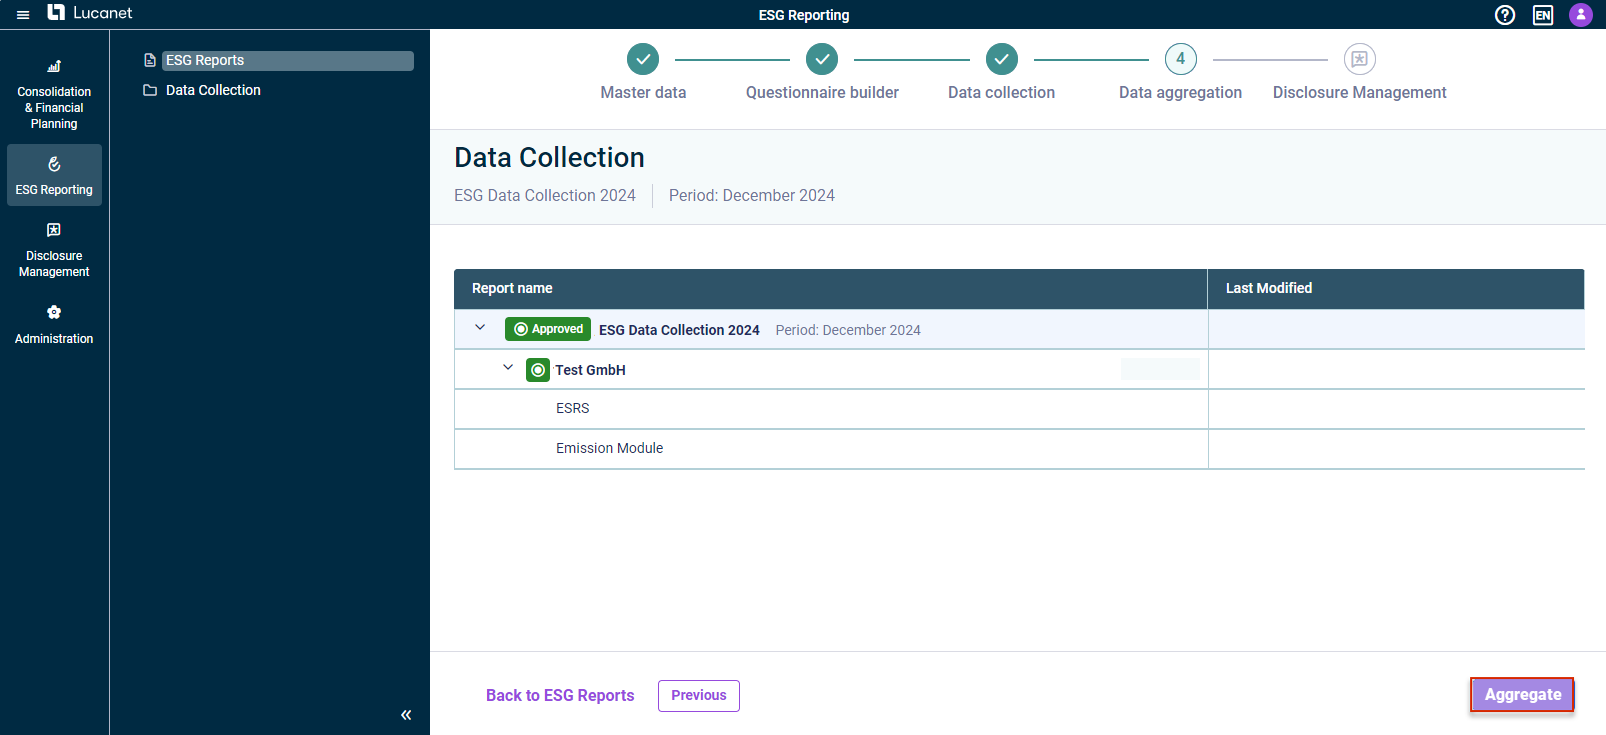Click the ESG Reports document icon

[150, 60]
